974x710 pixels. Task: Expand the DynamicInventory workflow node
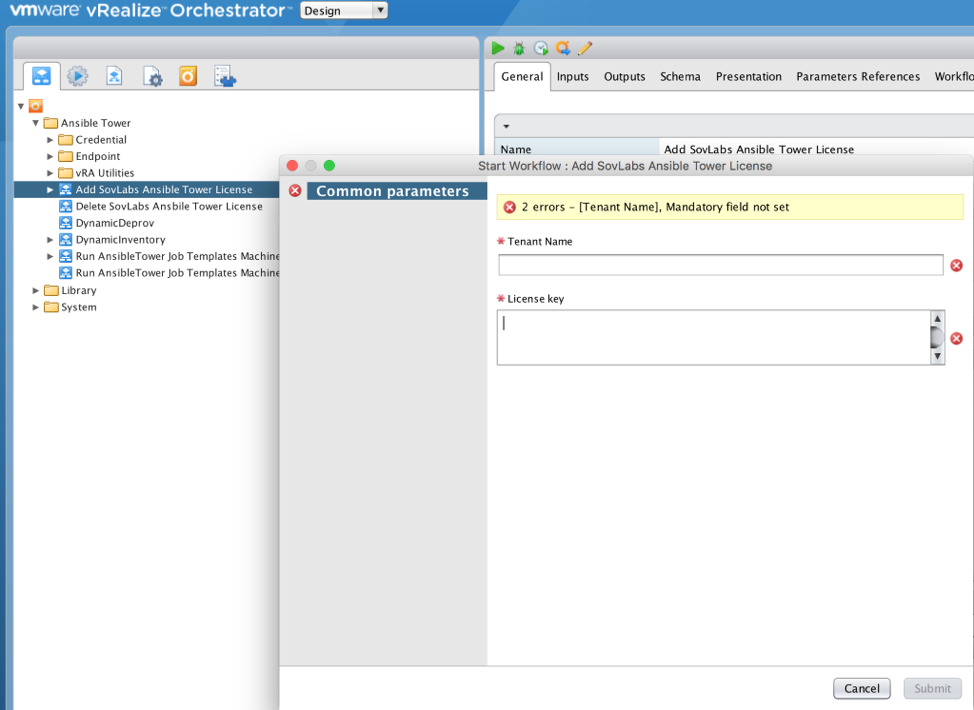[50, 240]
